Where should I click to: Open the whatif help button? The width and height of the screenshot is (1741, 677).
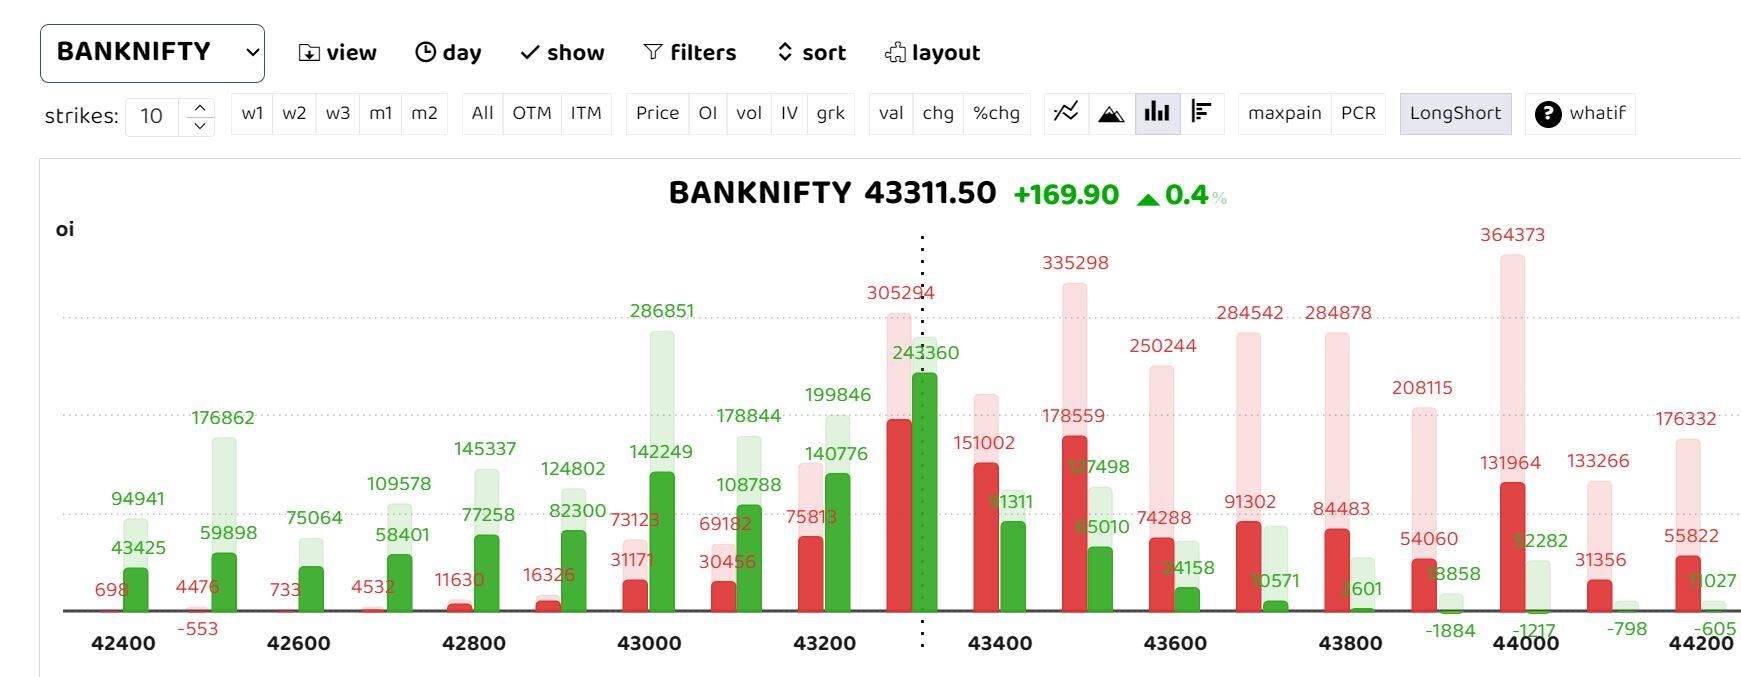[1581, 113]
